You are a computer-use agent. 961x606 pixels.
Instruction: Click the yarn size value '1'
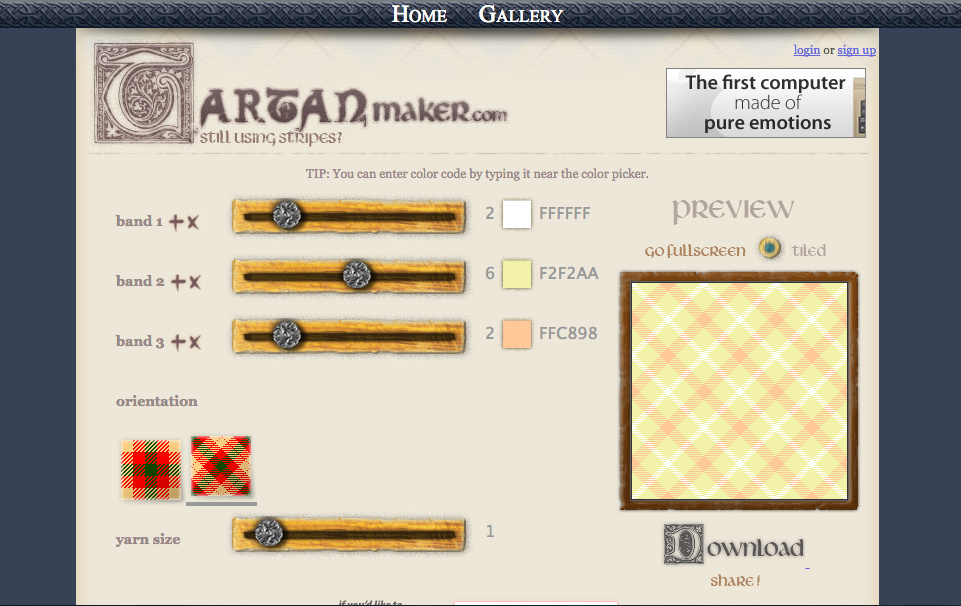click(x=490, y=531)
